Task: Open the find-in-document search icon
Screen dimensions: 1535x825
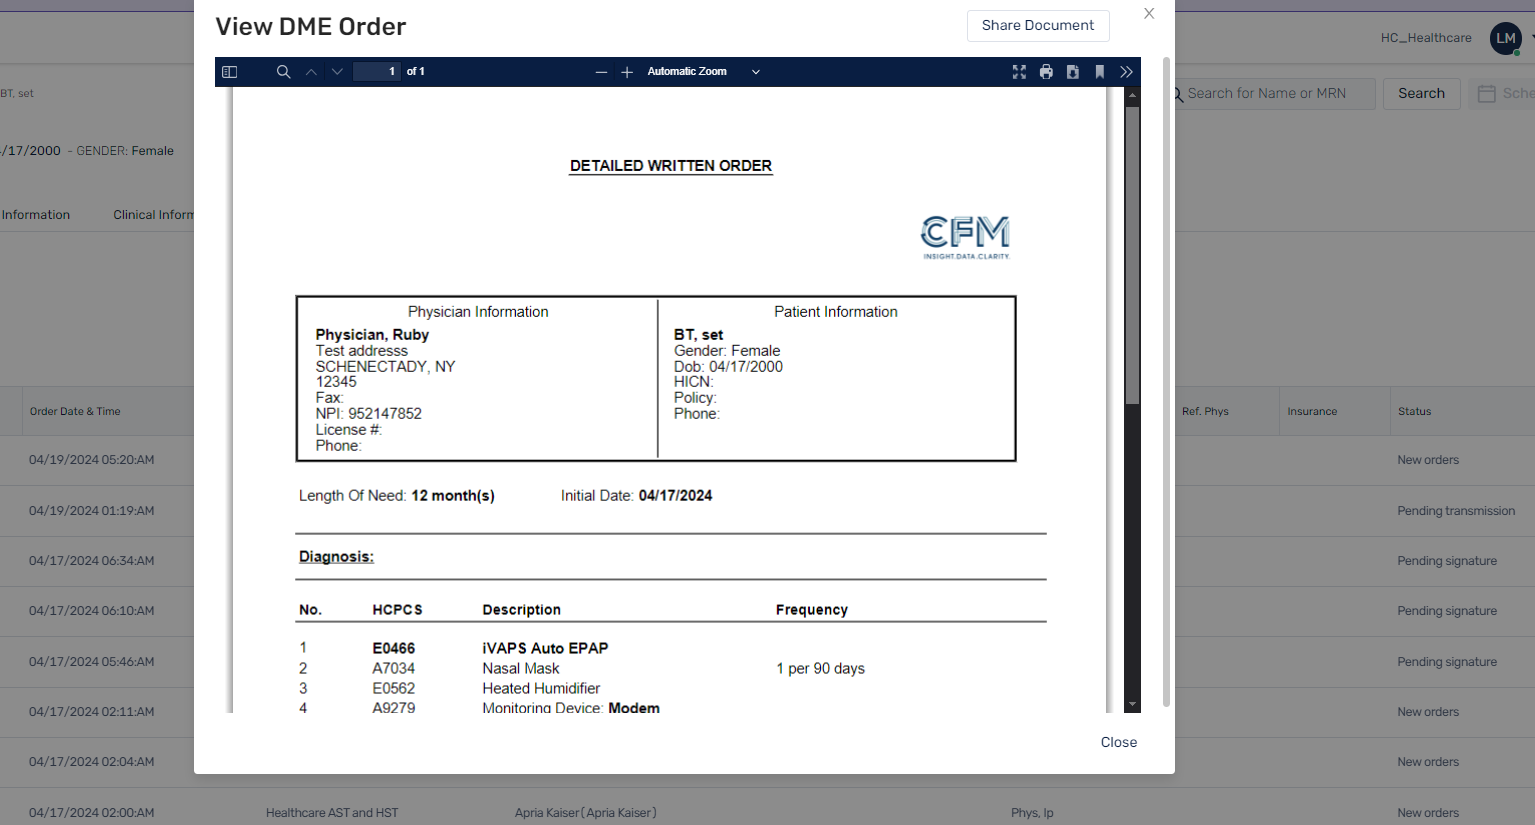Action: coord(283,72)
